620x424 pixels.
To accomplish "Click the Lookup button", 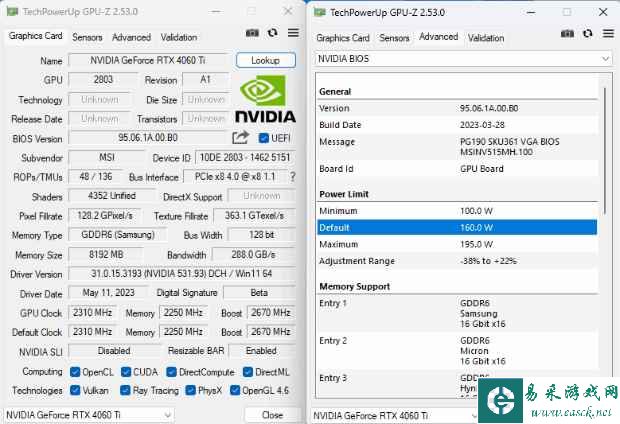I will pos(266,60).
